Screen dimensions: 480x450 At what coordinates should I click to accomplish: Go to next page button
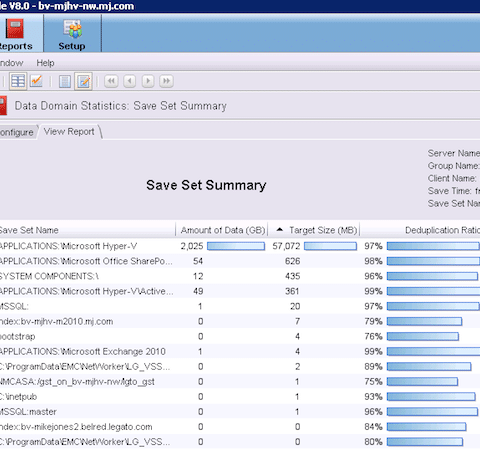coord(148,81)
